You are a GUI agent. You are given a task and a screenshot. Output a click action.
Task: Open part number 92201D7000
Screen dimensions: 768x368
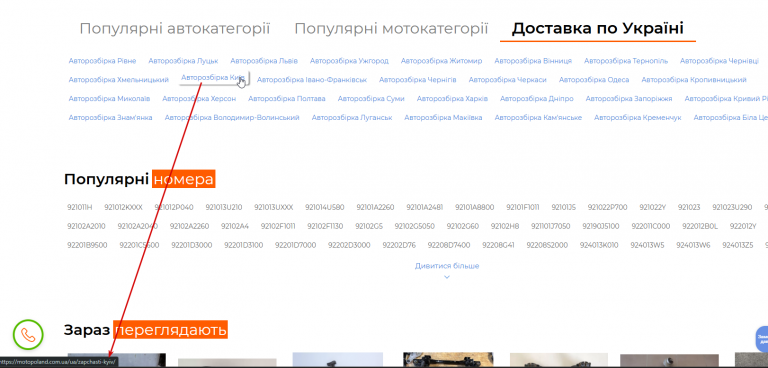click(296, 245)
